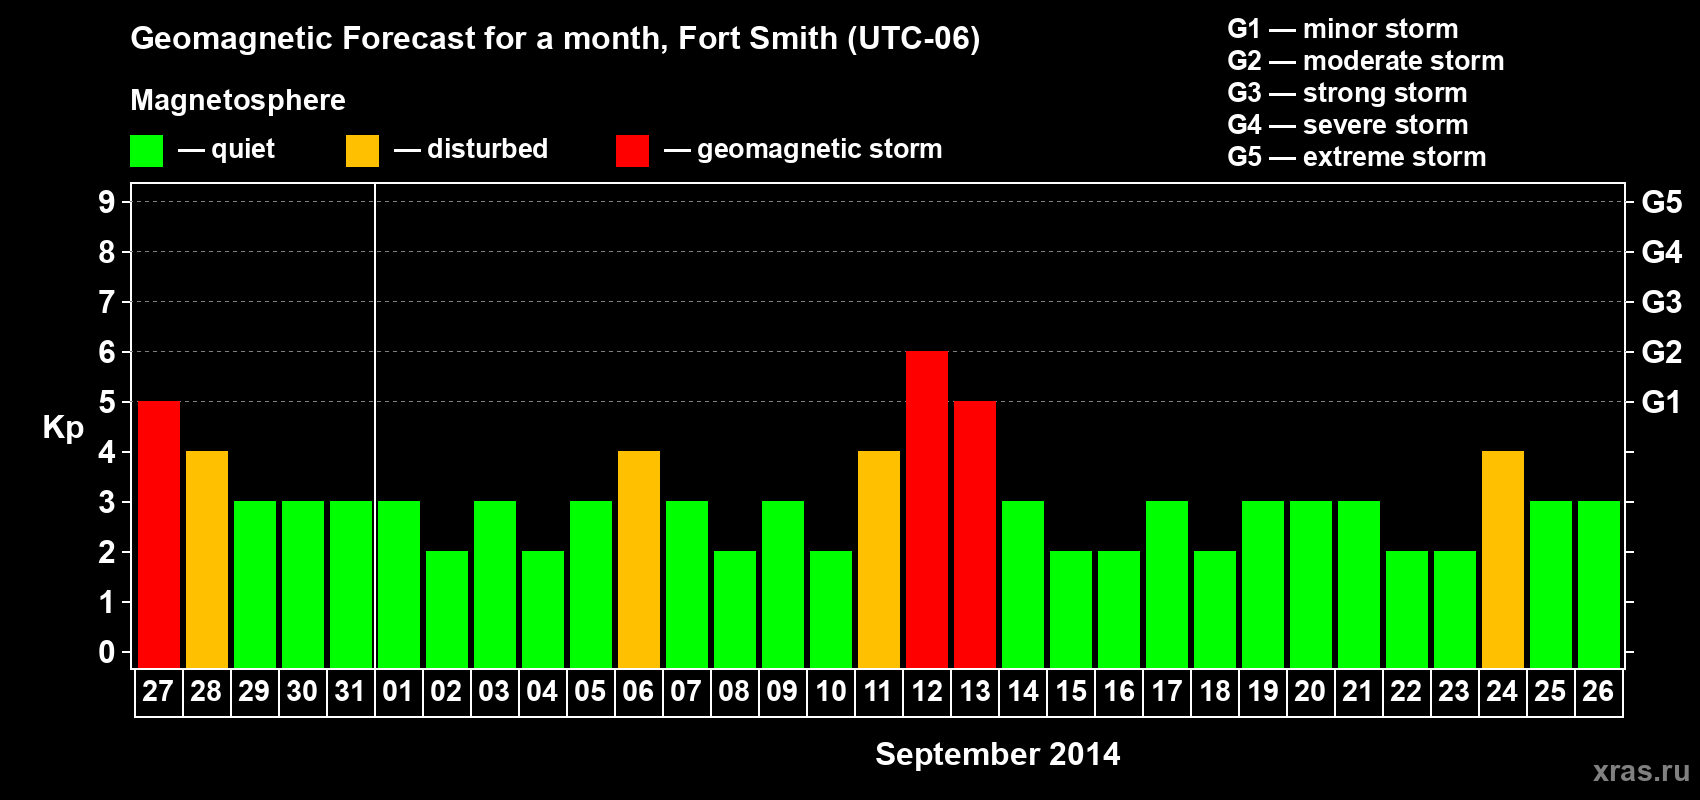Click the date label 25
1700x800 pixels.
1550,691
